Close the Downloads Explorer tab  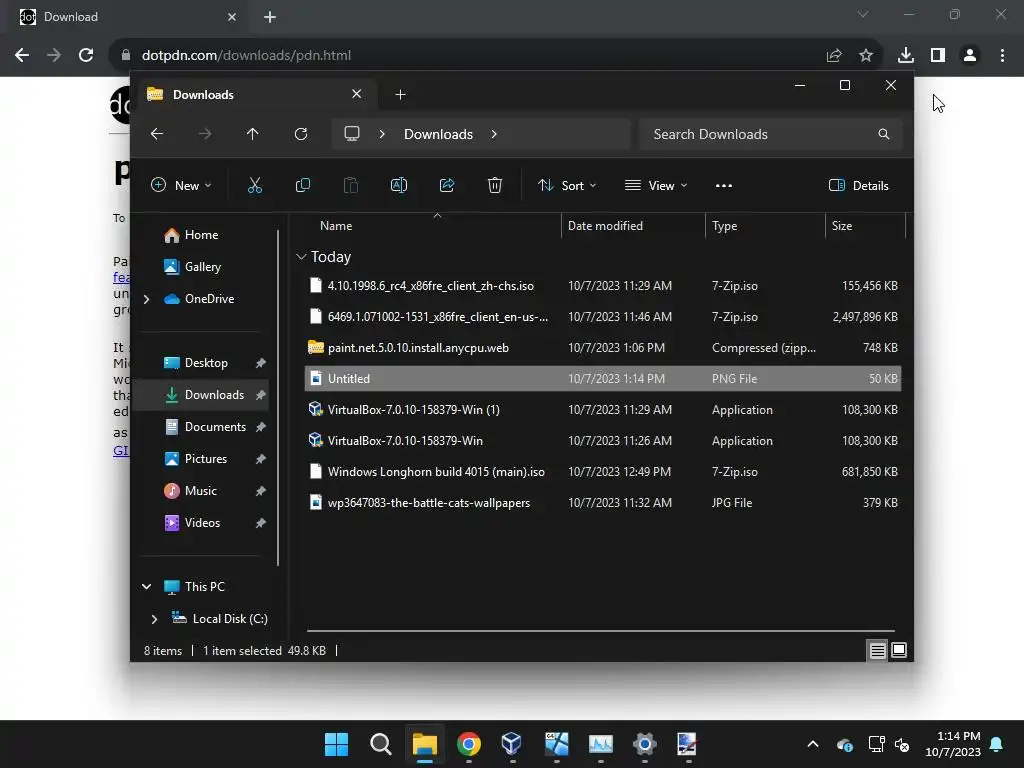point(357,94)
